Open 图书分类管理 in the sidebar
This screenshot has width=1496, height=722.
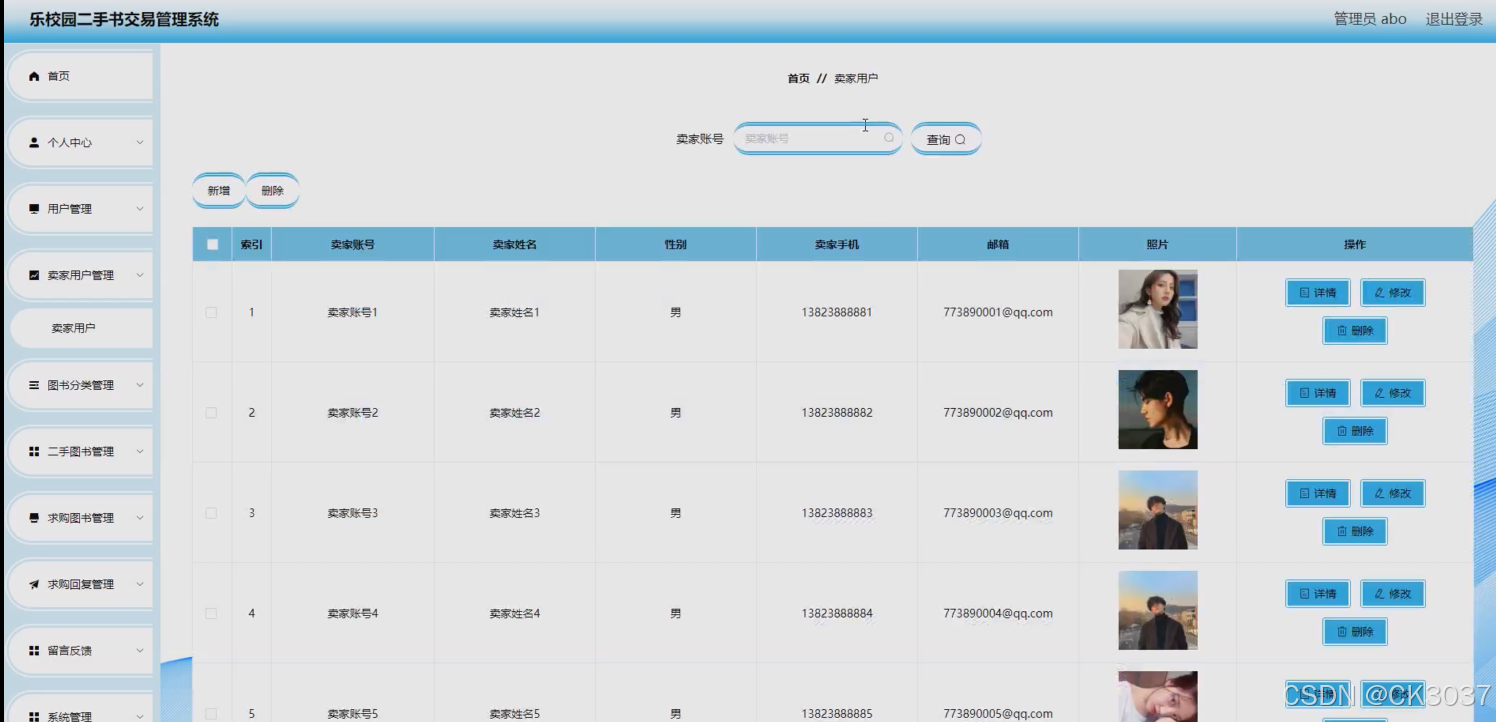point(80,385)
